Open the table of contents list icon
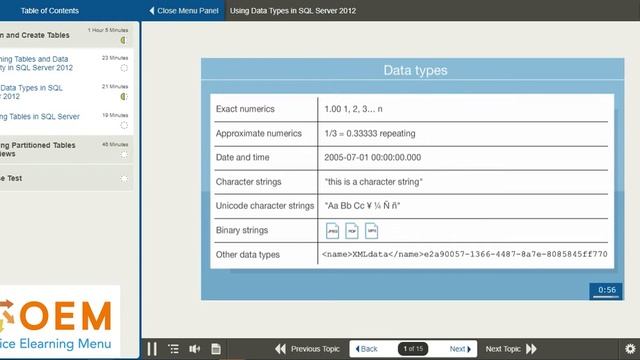This screenshot has height=360, width=640. coord(173,349)
